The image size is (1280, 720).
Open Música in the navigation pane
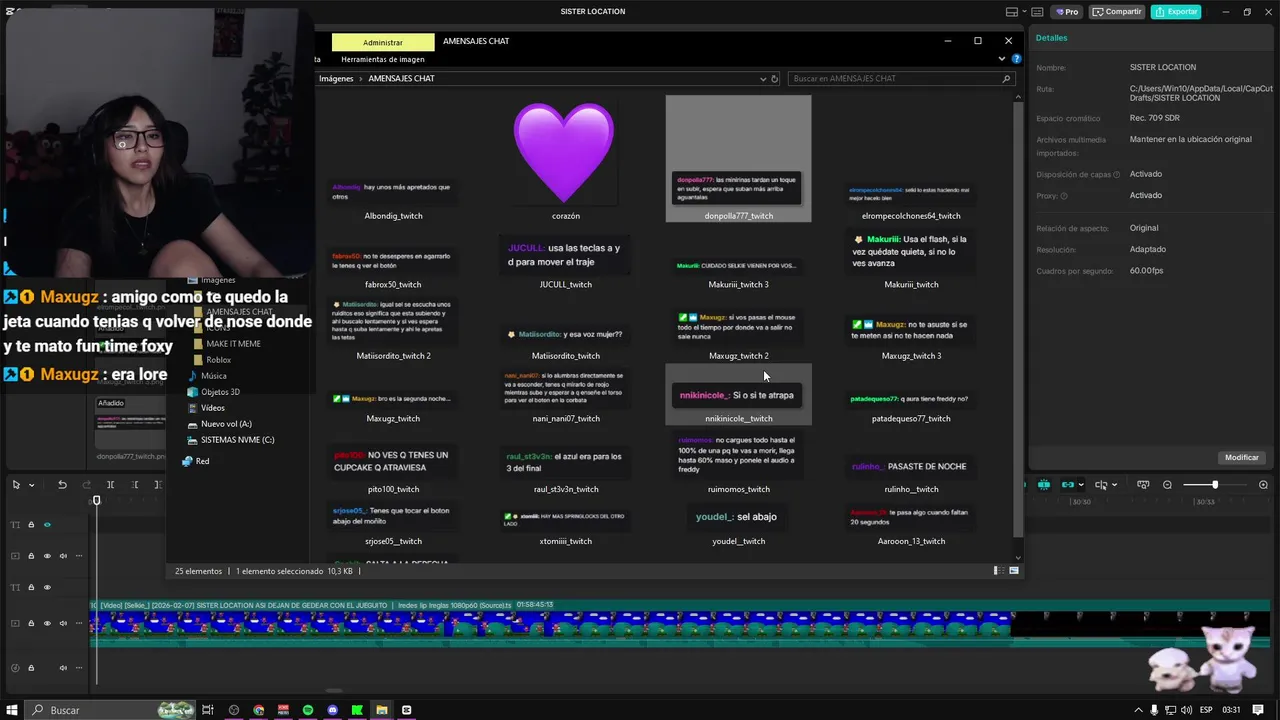213,376
